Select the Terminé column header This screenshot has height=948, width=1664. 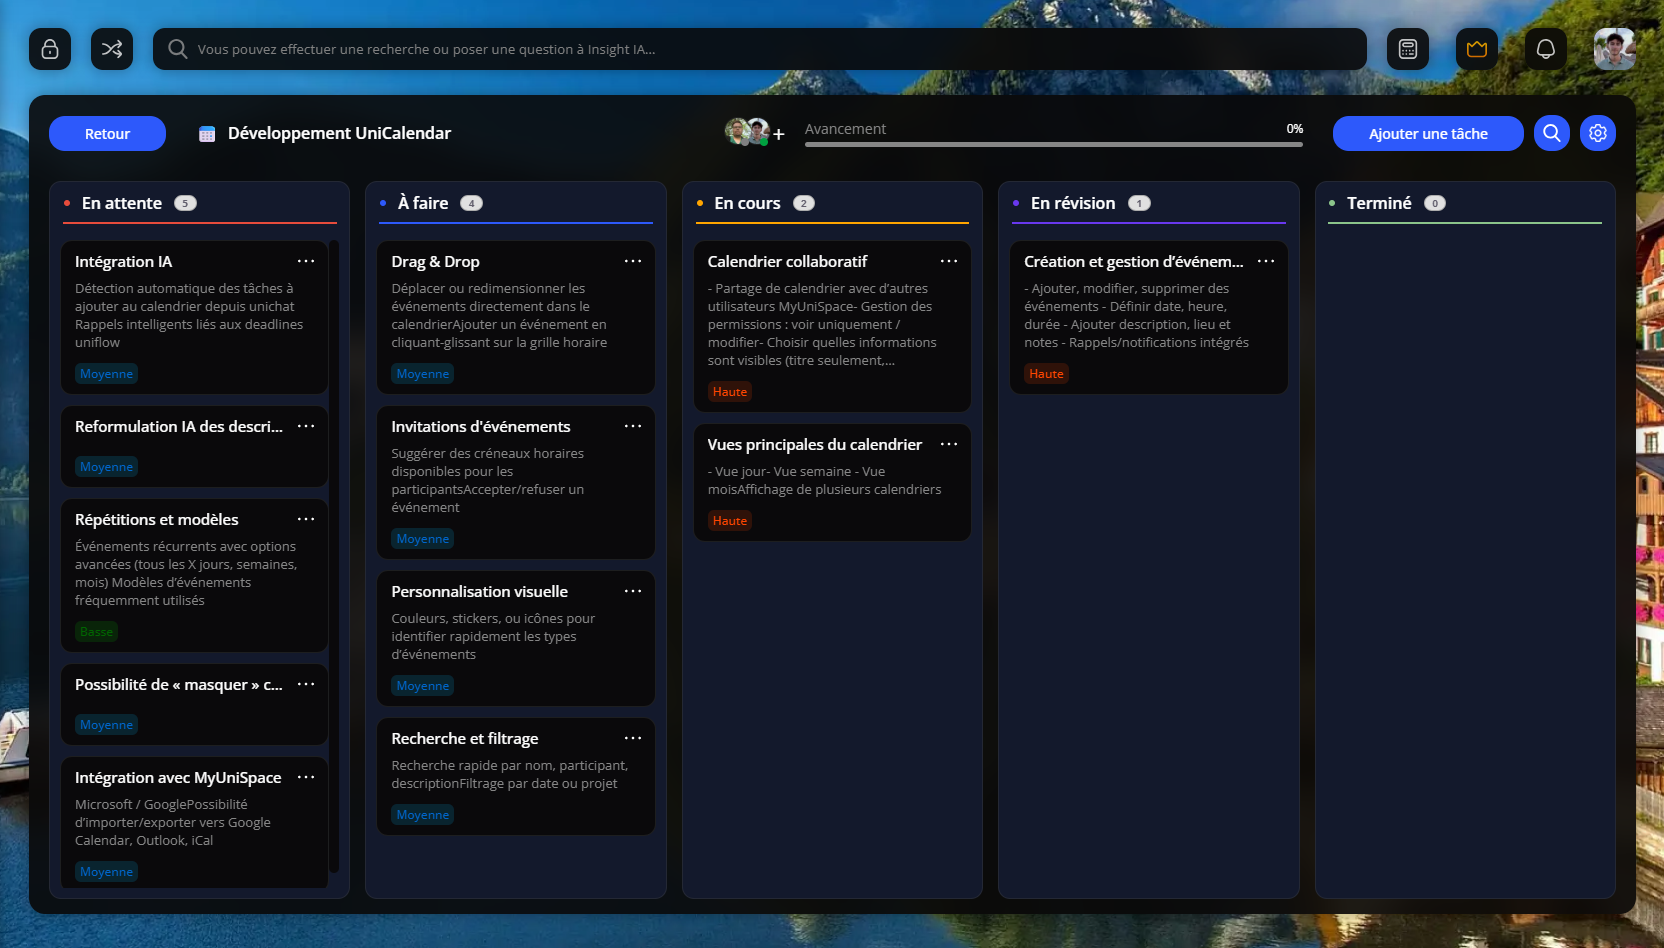[x=1379, y=203]
